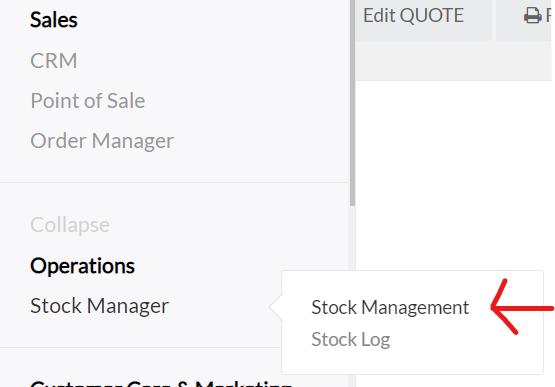Select Stock Management from the flyout menu
Screen dimensions: 555x387
[x=390, y=307]
